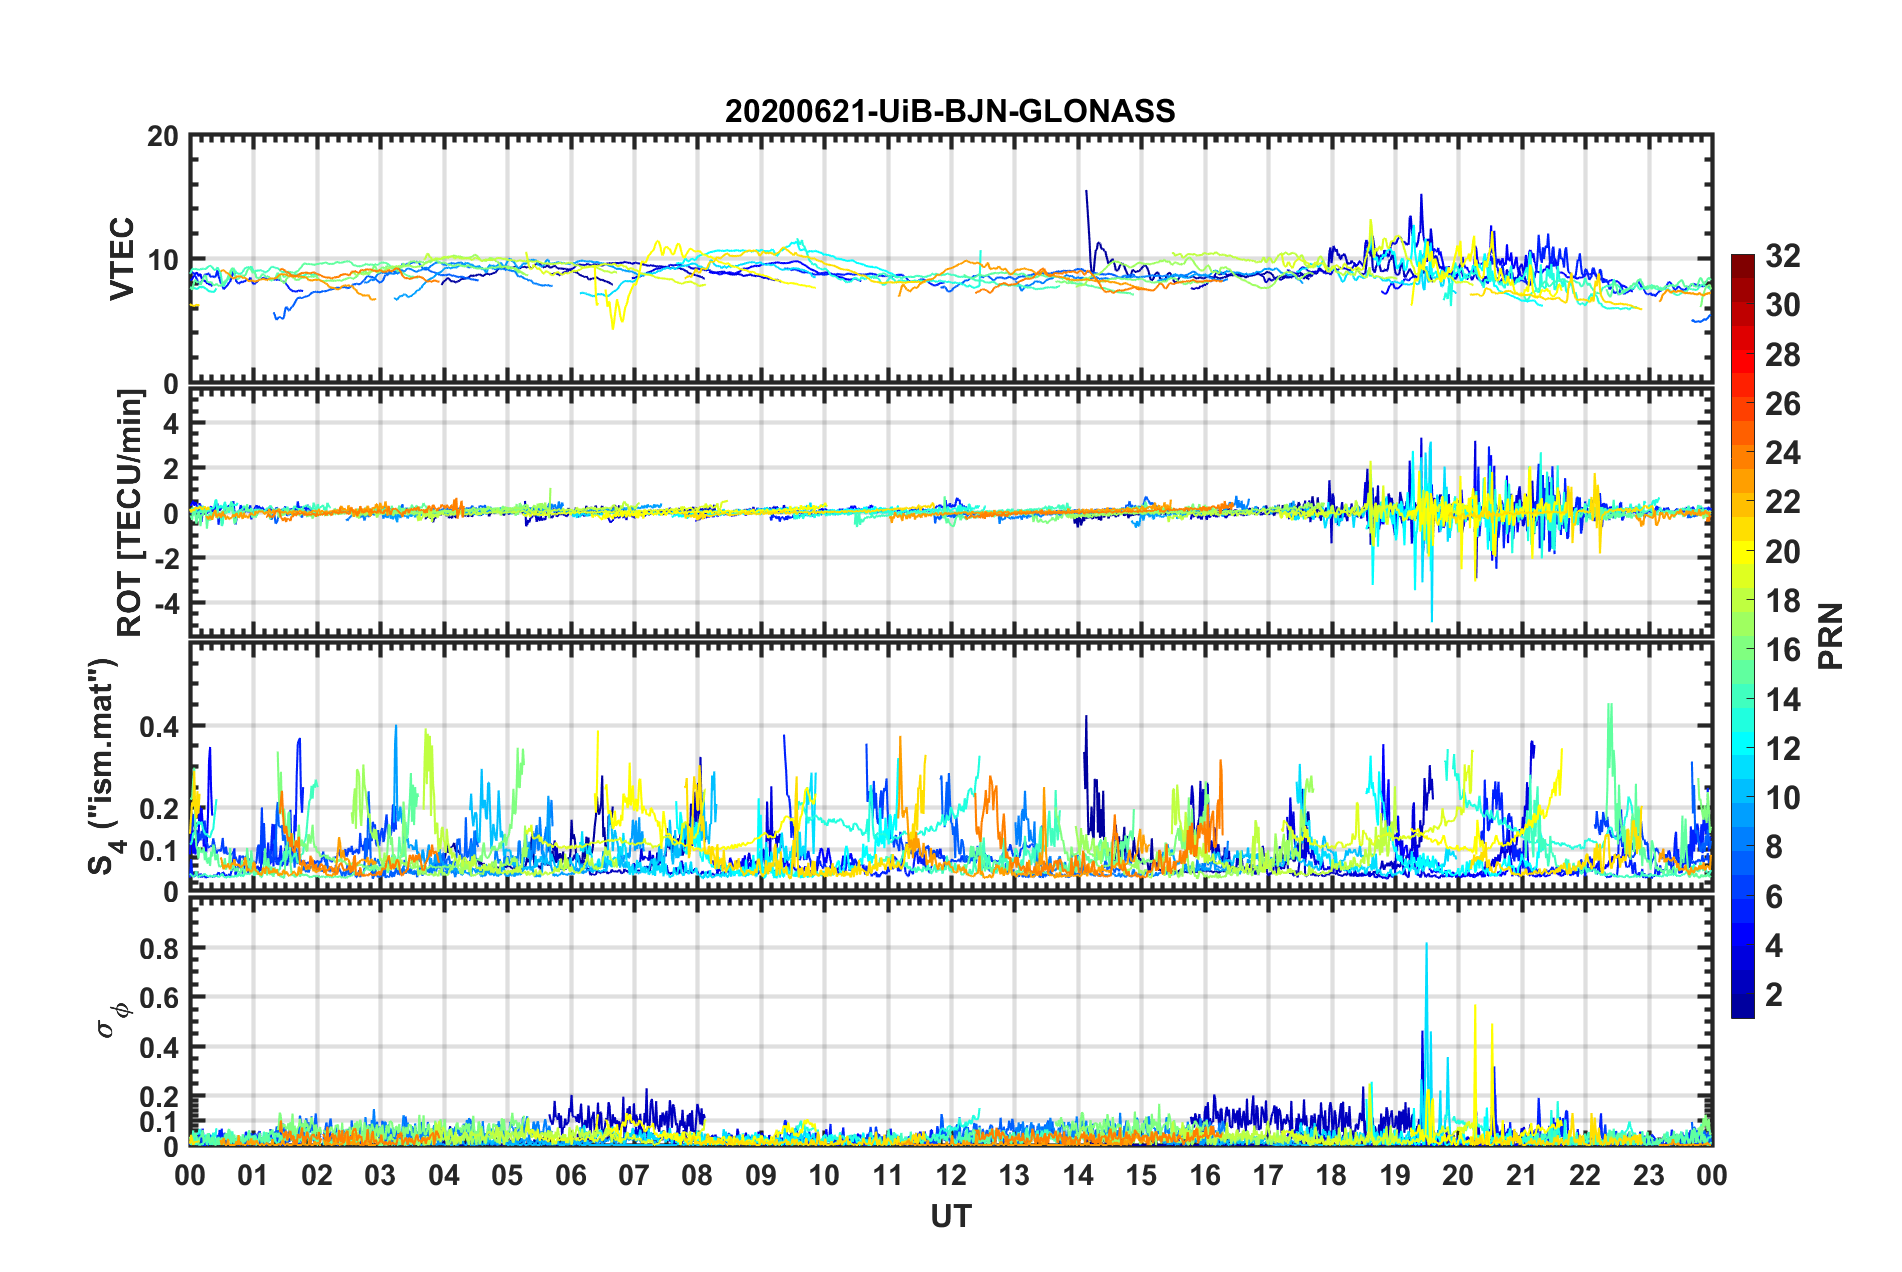Image resolution: width=1902 pixels, height=1272 pixels.
Task: Click the sigma-phi y-axis label
Action: pos(114,1020)
